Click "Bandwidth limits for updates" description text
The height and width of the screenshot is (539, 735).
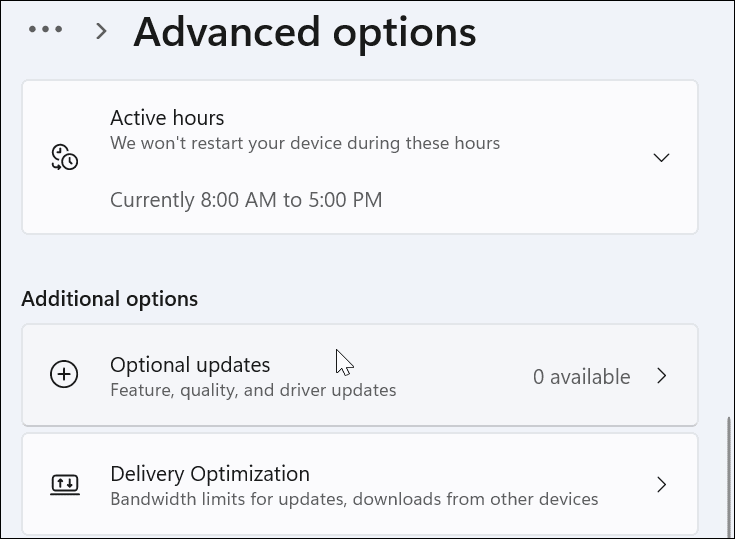tap(354, 498)
